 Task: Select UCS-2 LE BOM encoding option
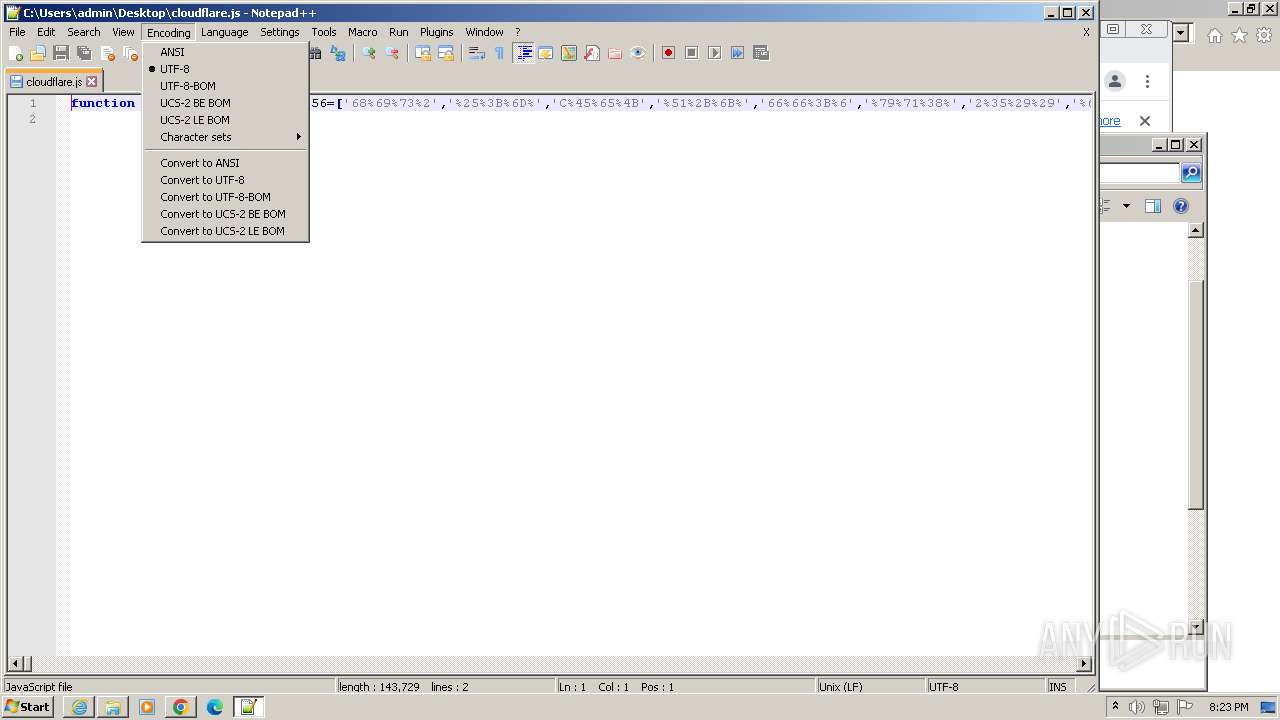coord(225,120)
